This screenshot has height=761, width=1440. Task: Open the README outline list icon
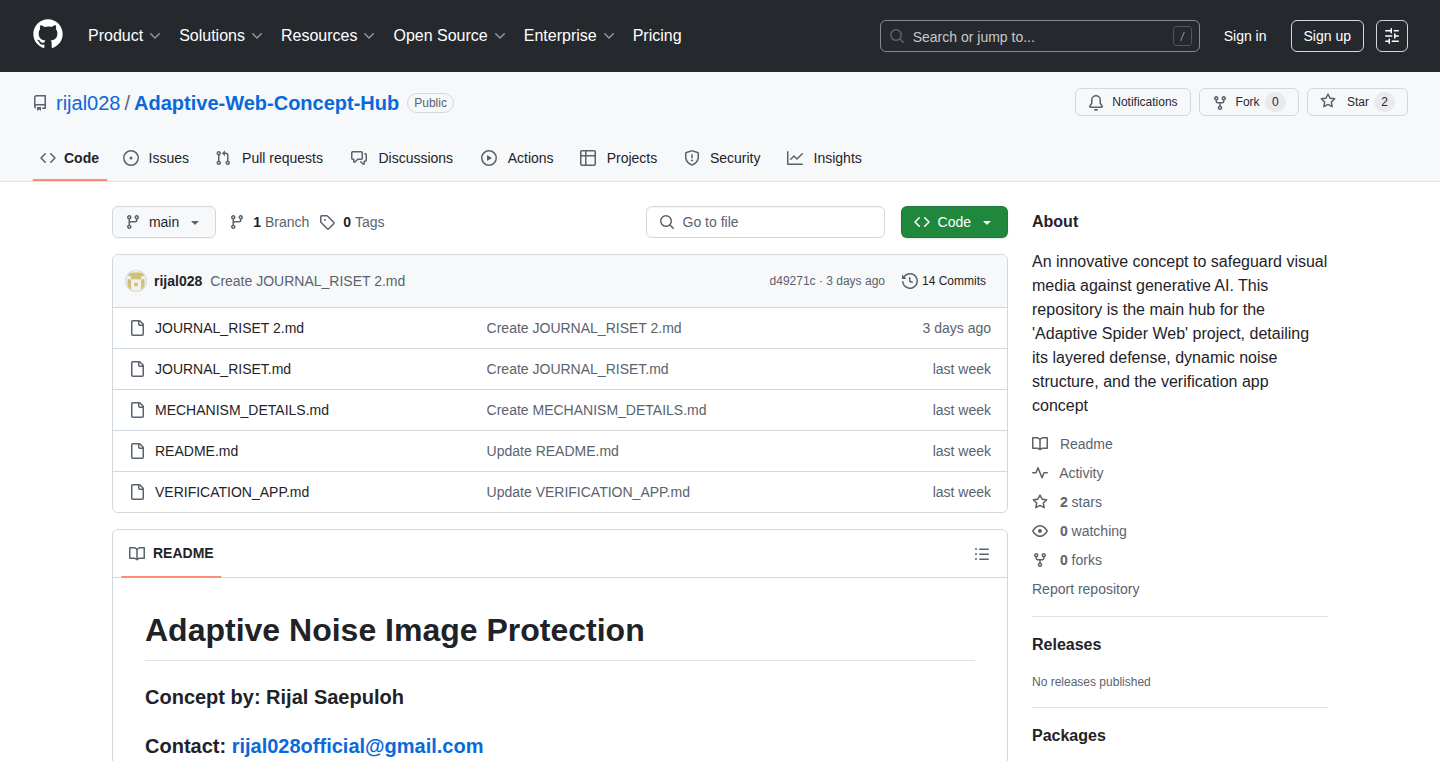(x=982, y=554)
